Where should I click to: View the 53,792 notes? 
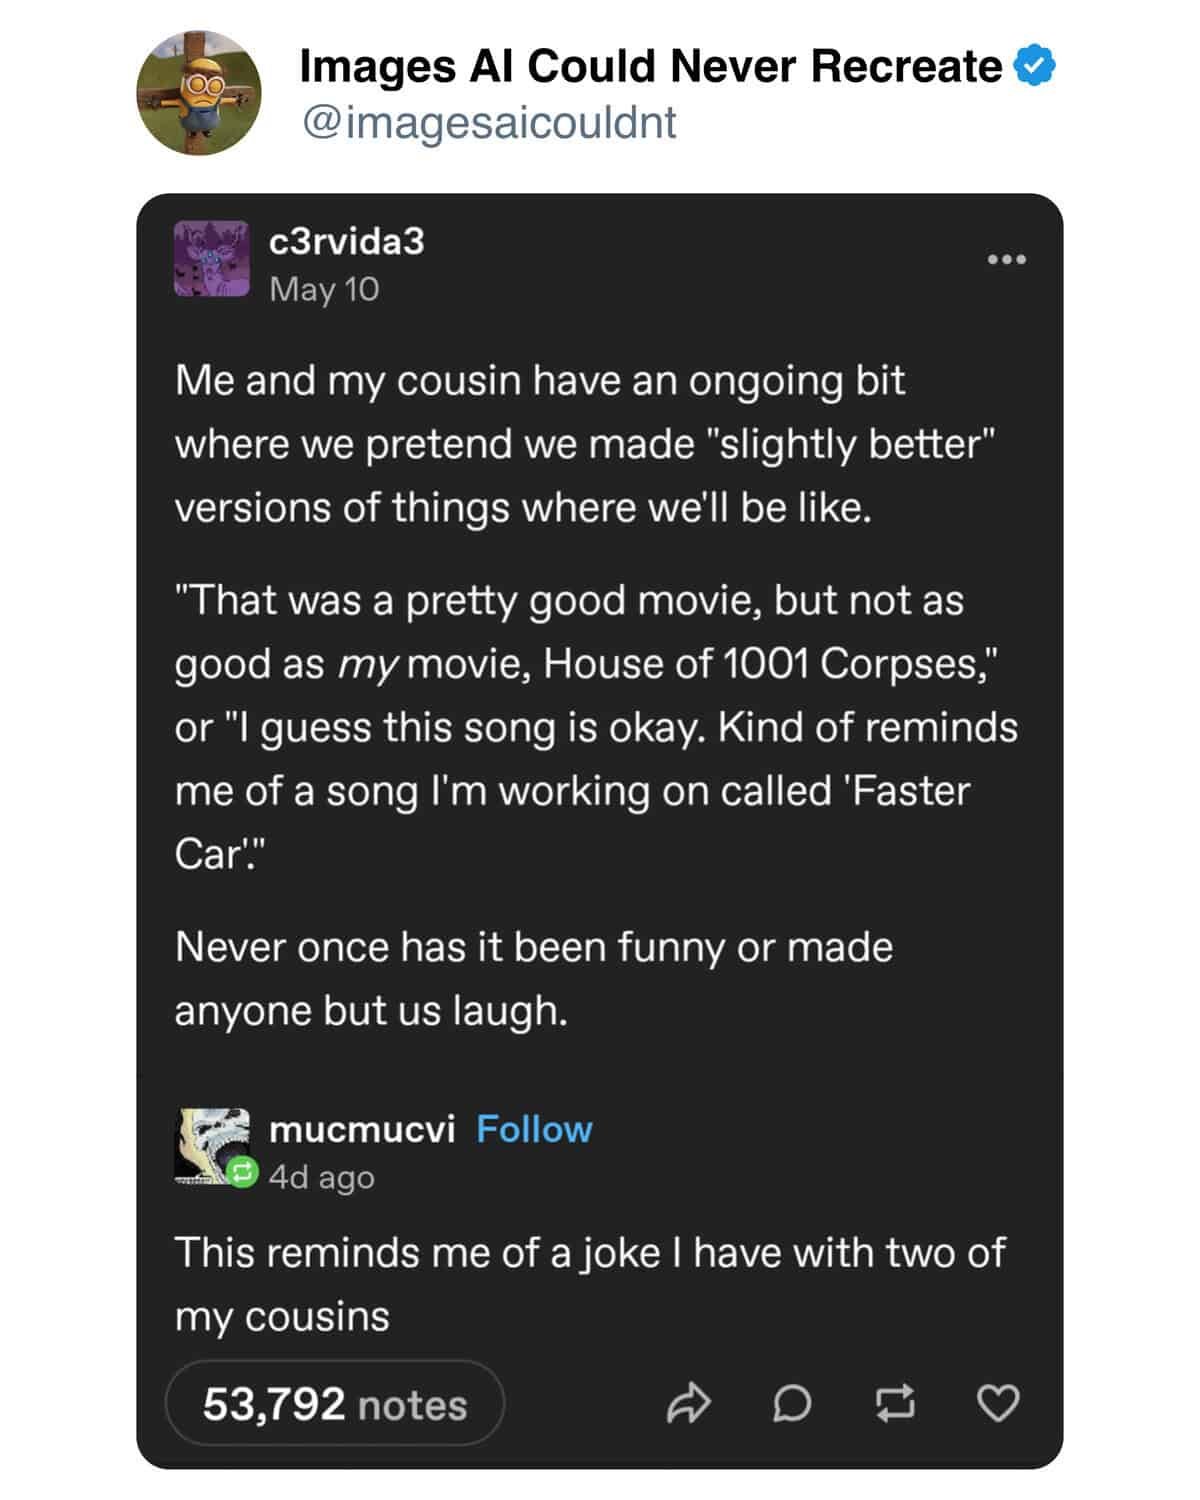click(335, 1404)
